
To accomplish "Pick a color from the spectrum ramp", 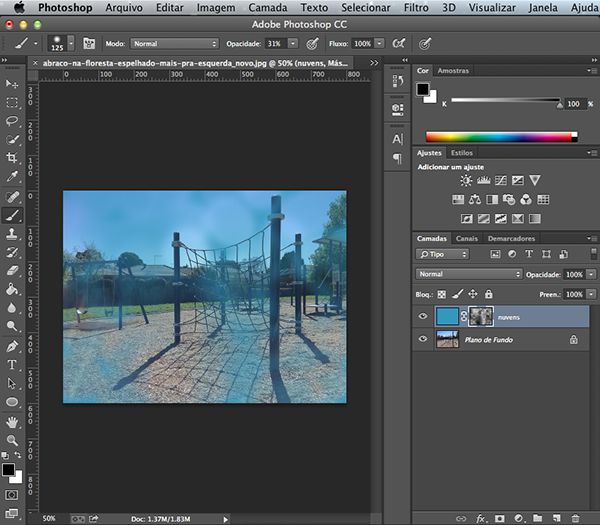I will point(502,137).
